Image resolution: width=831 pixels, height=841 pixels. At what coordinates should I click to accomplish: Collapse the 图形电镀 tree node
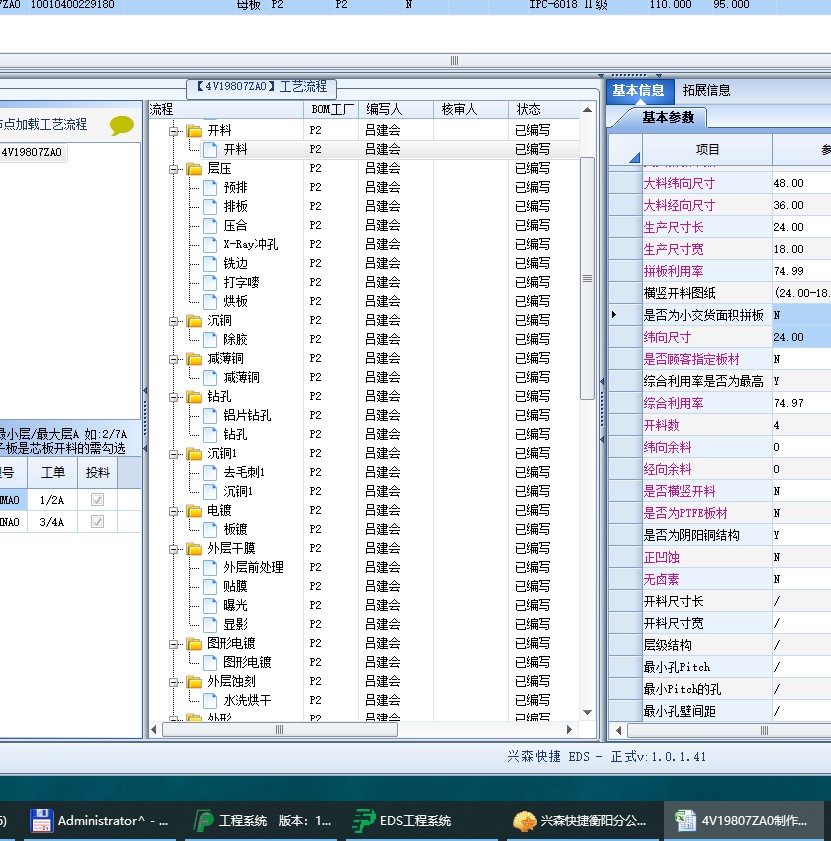(x=173, y=644)
